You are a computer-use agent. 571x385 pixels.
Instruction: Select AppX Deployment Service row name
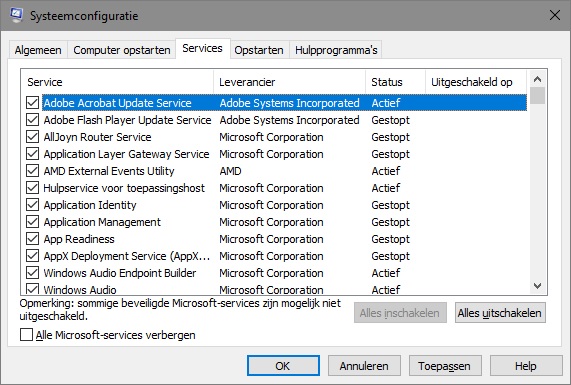pyautogui.click(x=127, y=256)
